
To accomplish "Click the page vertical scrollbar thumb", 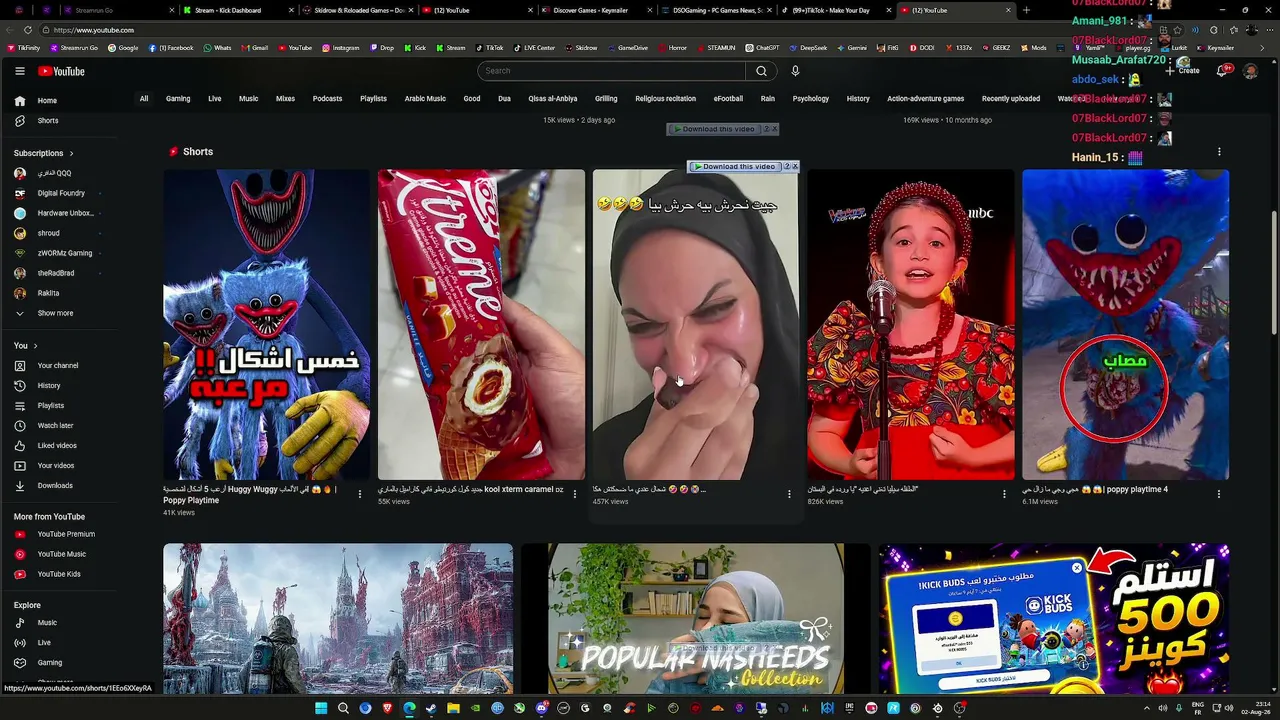I will [x=1274, y=272].
